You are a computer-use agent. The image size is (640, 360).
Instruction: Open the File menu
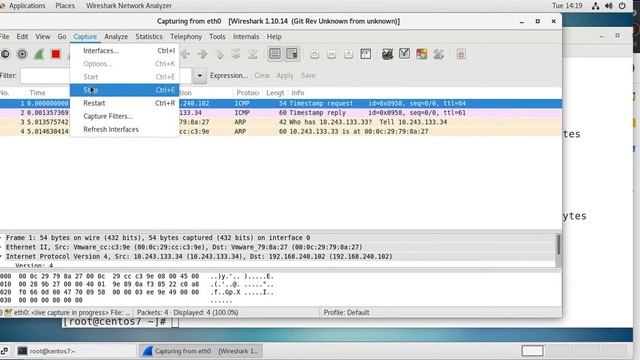[4, 36]
